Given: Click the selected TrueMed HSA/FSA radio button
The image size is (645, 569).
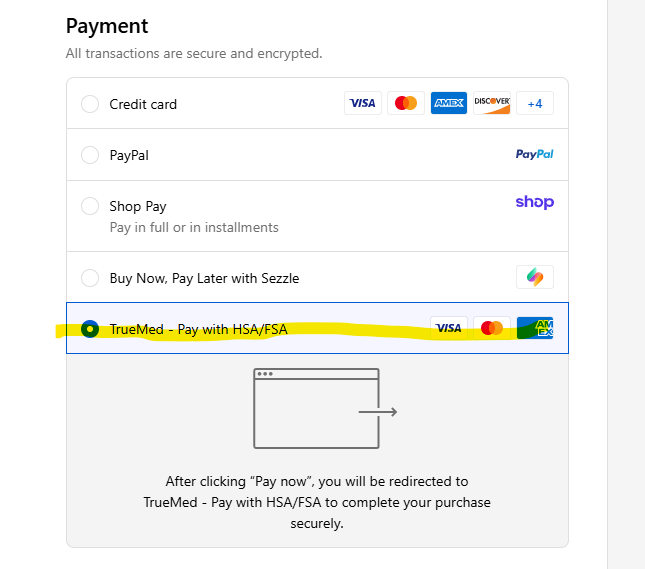Looking at the screenshot, I should coord(90,329).
